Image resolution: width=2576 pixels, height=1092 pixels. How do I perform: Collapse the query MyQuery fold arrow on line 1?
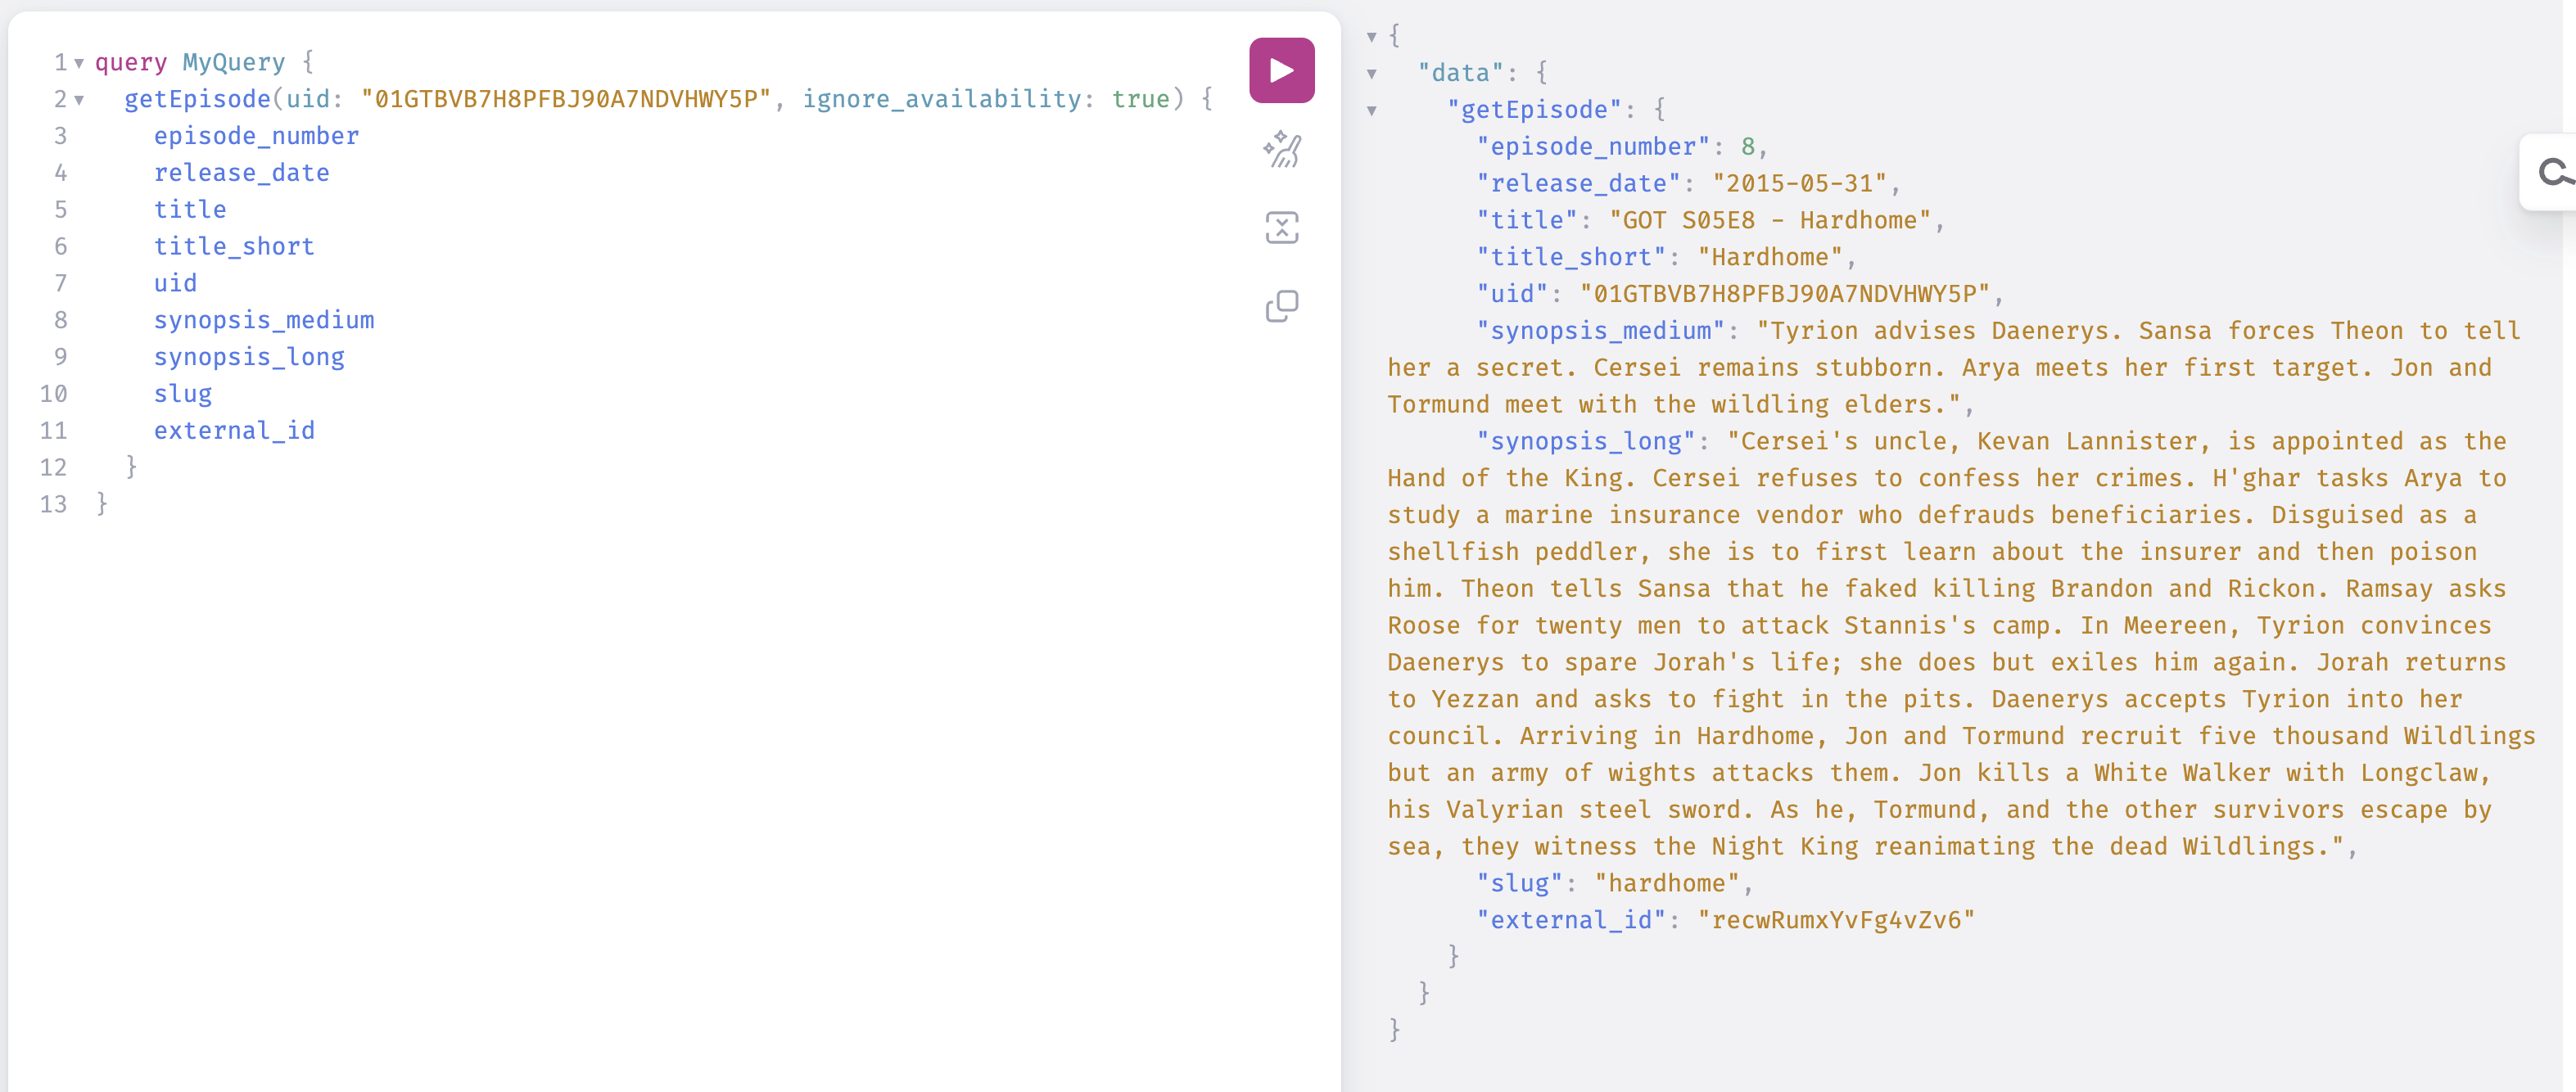pyautogui.click(x=79, y=63)
